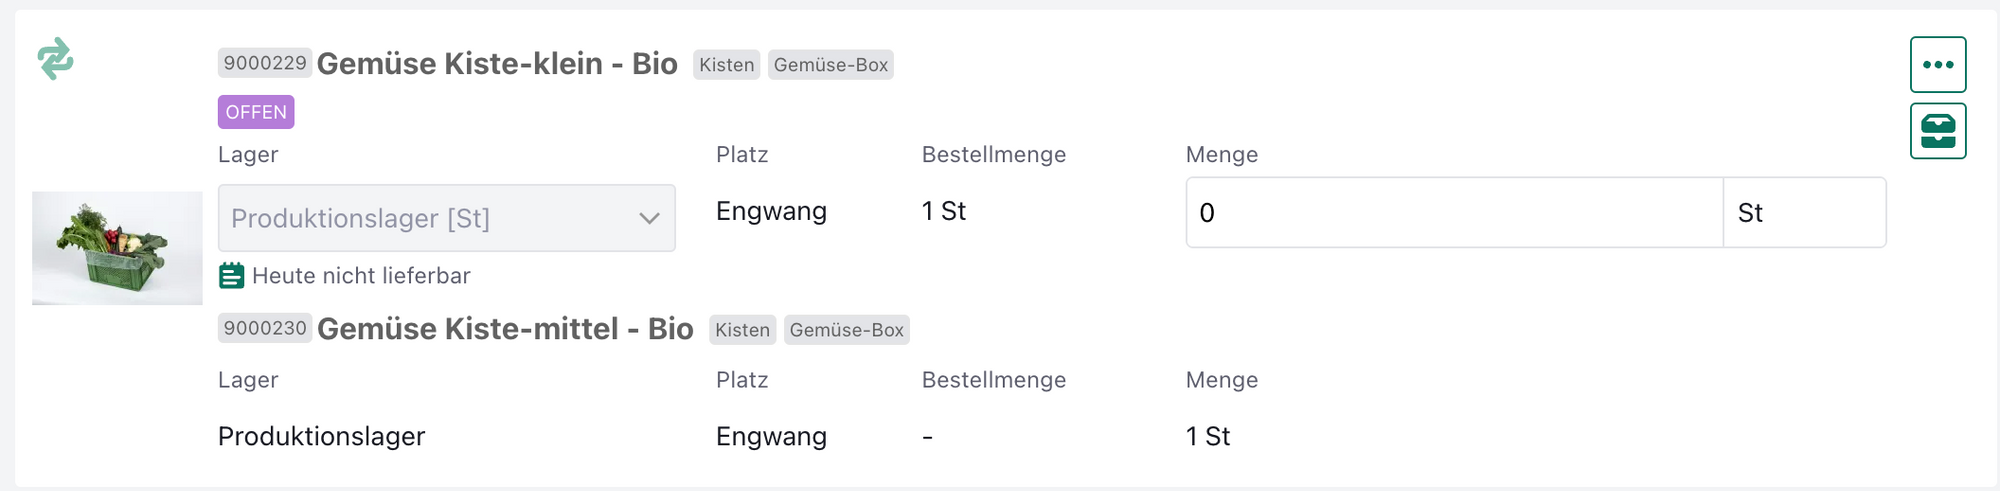Click the OFFEN status badge
The image size is (2000, 491).
(256, 112)
